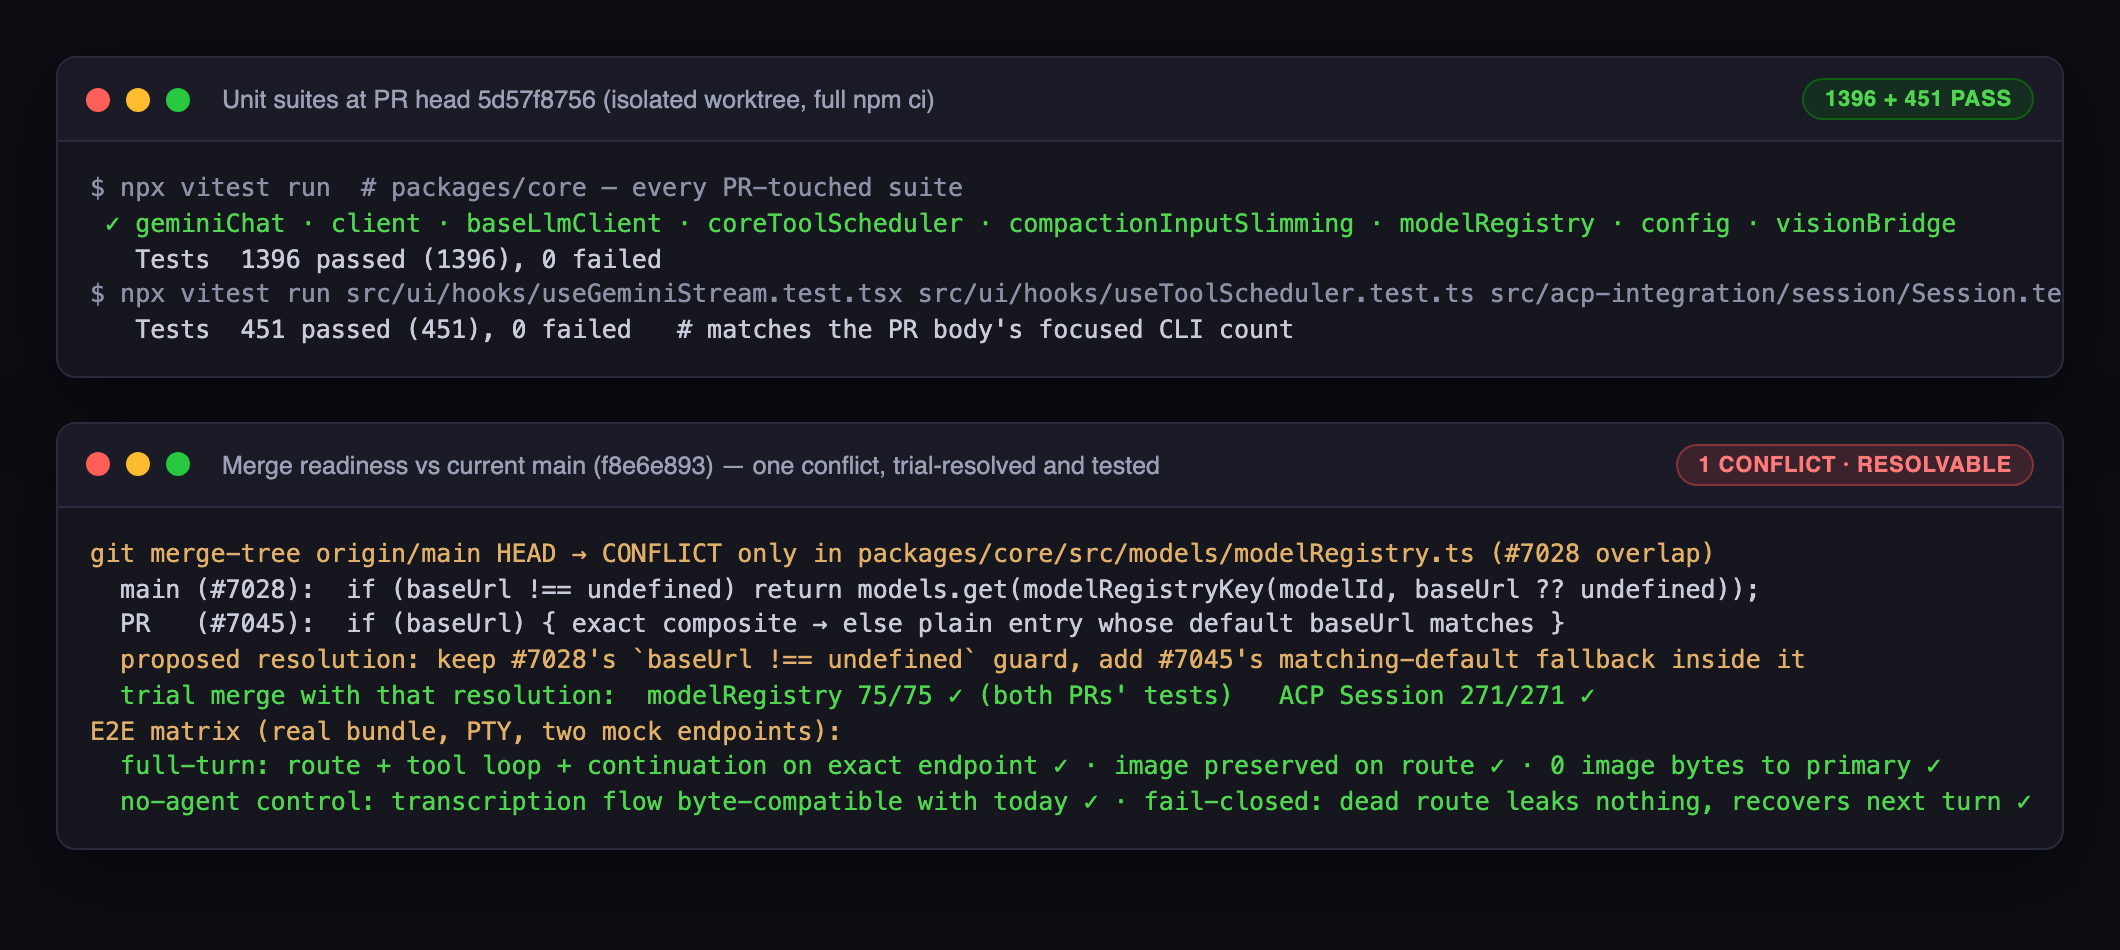The height and width of the screenshot is (950, 2120).
Task: Click the 'Tests 451 passed (451), 0 failed' result
Action: [383, 330]
